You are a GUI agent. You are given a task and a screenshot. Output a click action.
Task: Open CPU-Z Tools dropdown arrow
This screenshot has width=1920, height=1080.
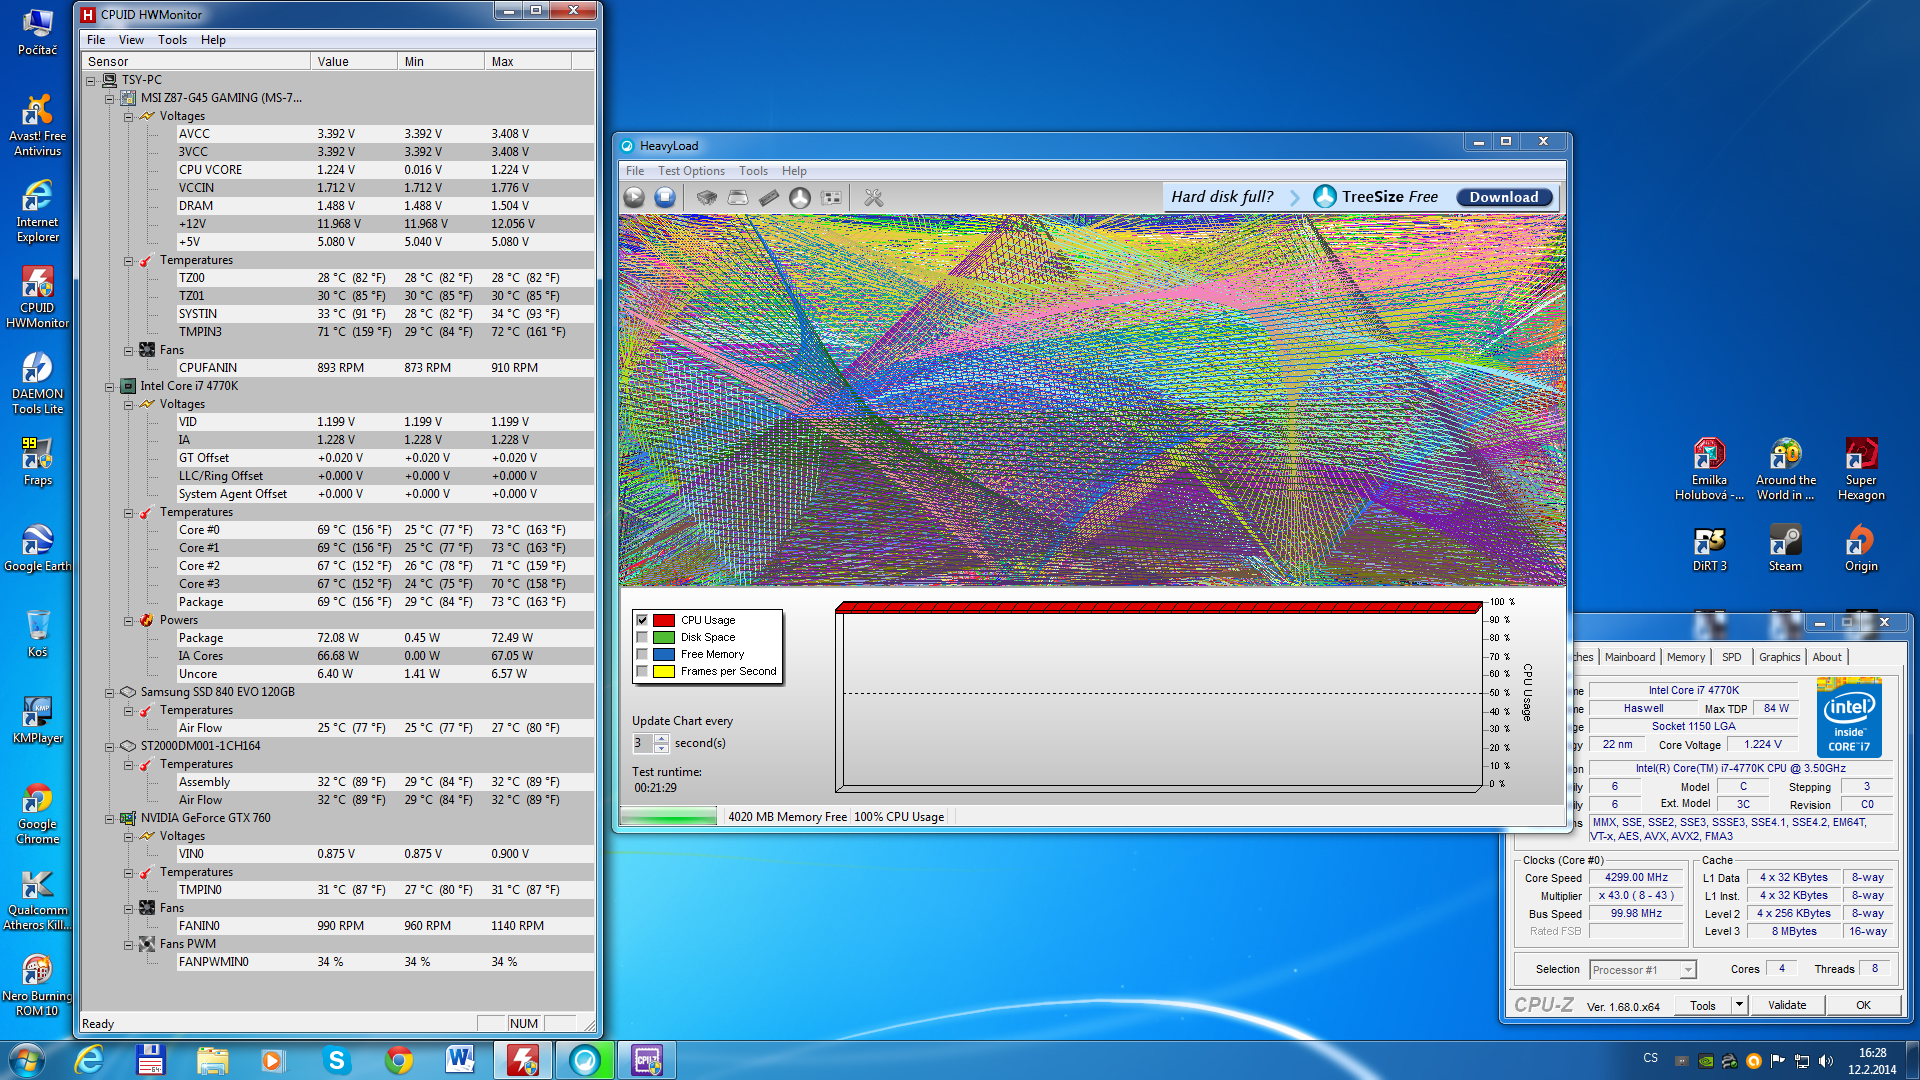tap(1739, 1005)
